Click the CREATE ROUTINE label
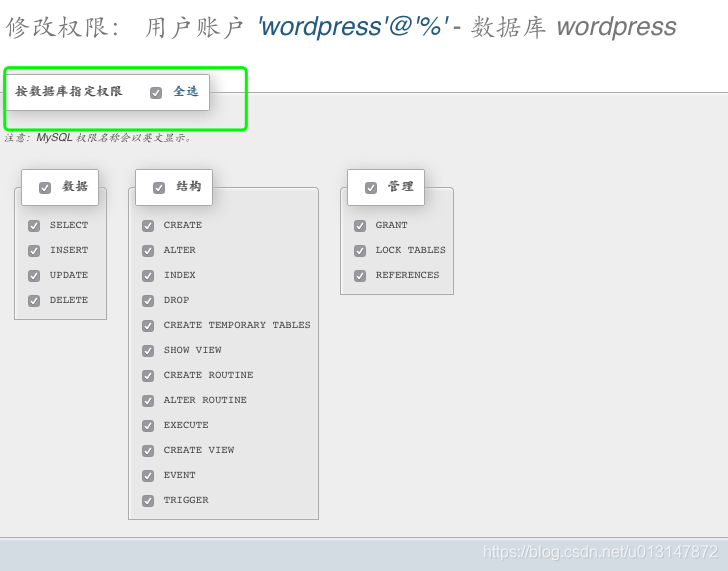Viewport: 728px width, 571px height. tap(208, 375)
